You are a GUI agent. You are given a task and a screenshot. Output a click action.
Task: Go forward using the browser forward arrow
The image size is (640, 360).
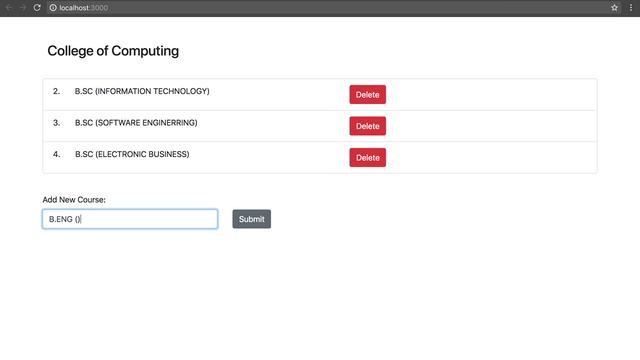coord(23,8)
